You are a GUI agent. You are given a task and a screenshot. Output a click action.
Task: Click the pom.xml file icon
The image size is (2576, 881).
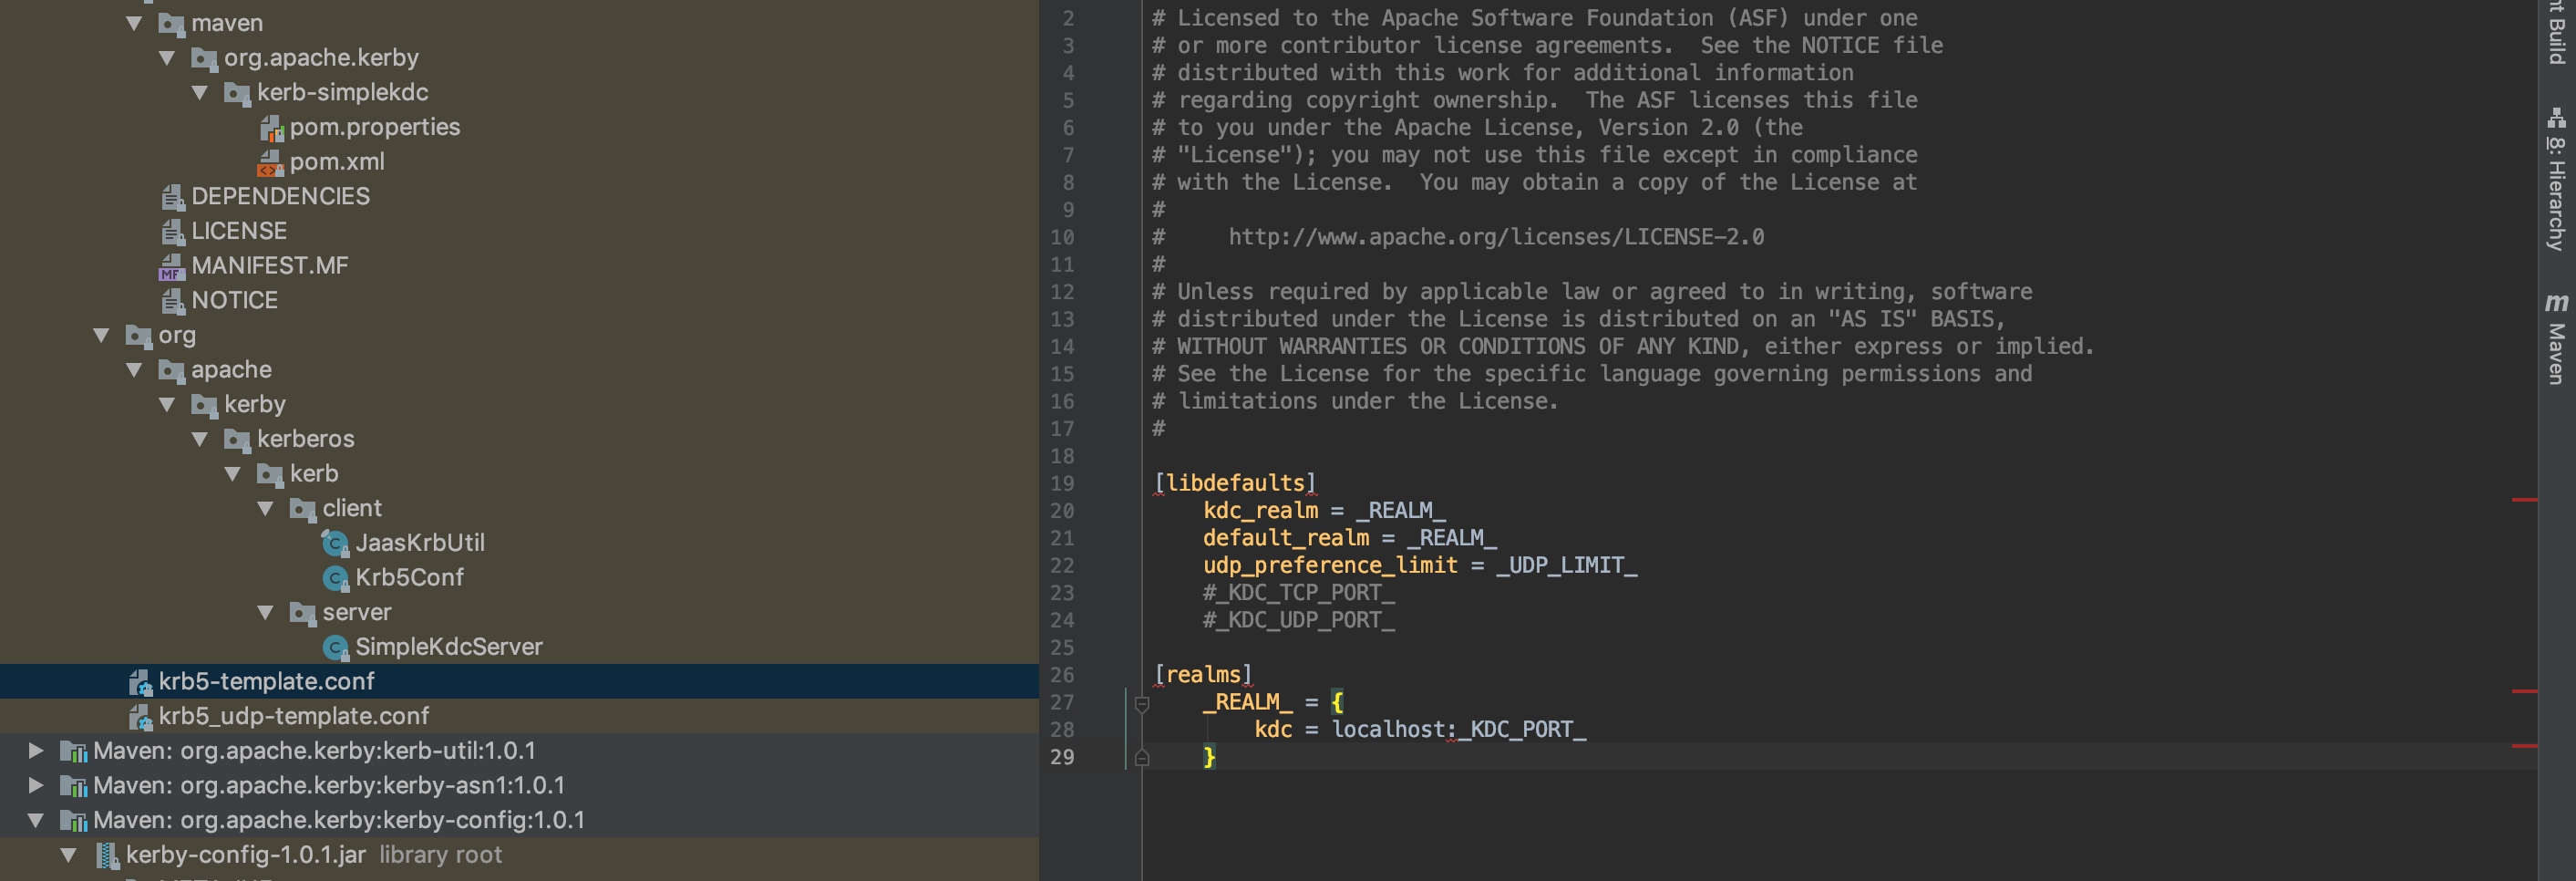point(272,162)
